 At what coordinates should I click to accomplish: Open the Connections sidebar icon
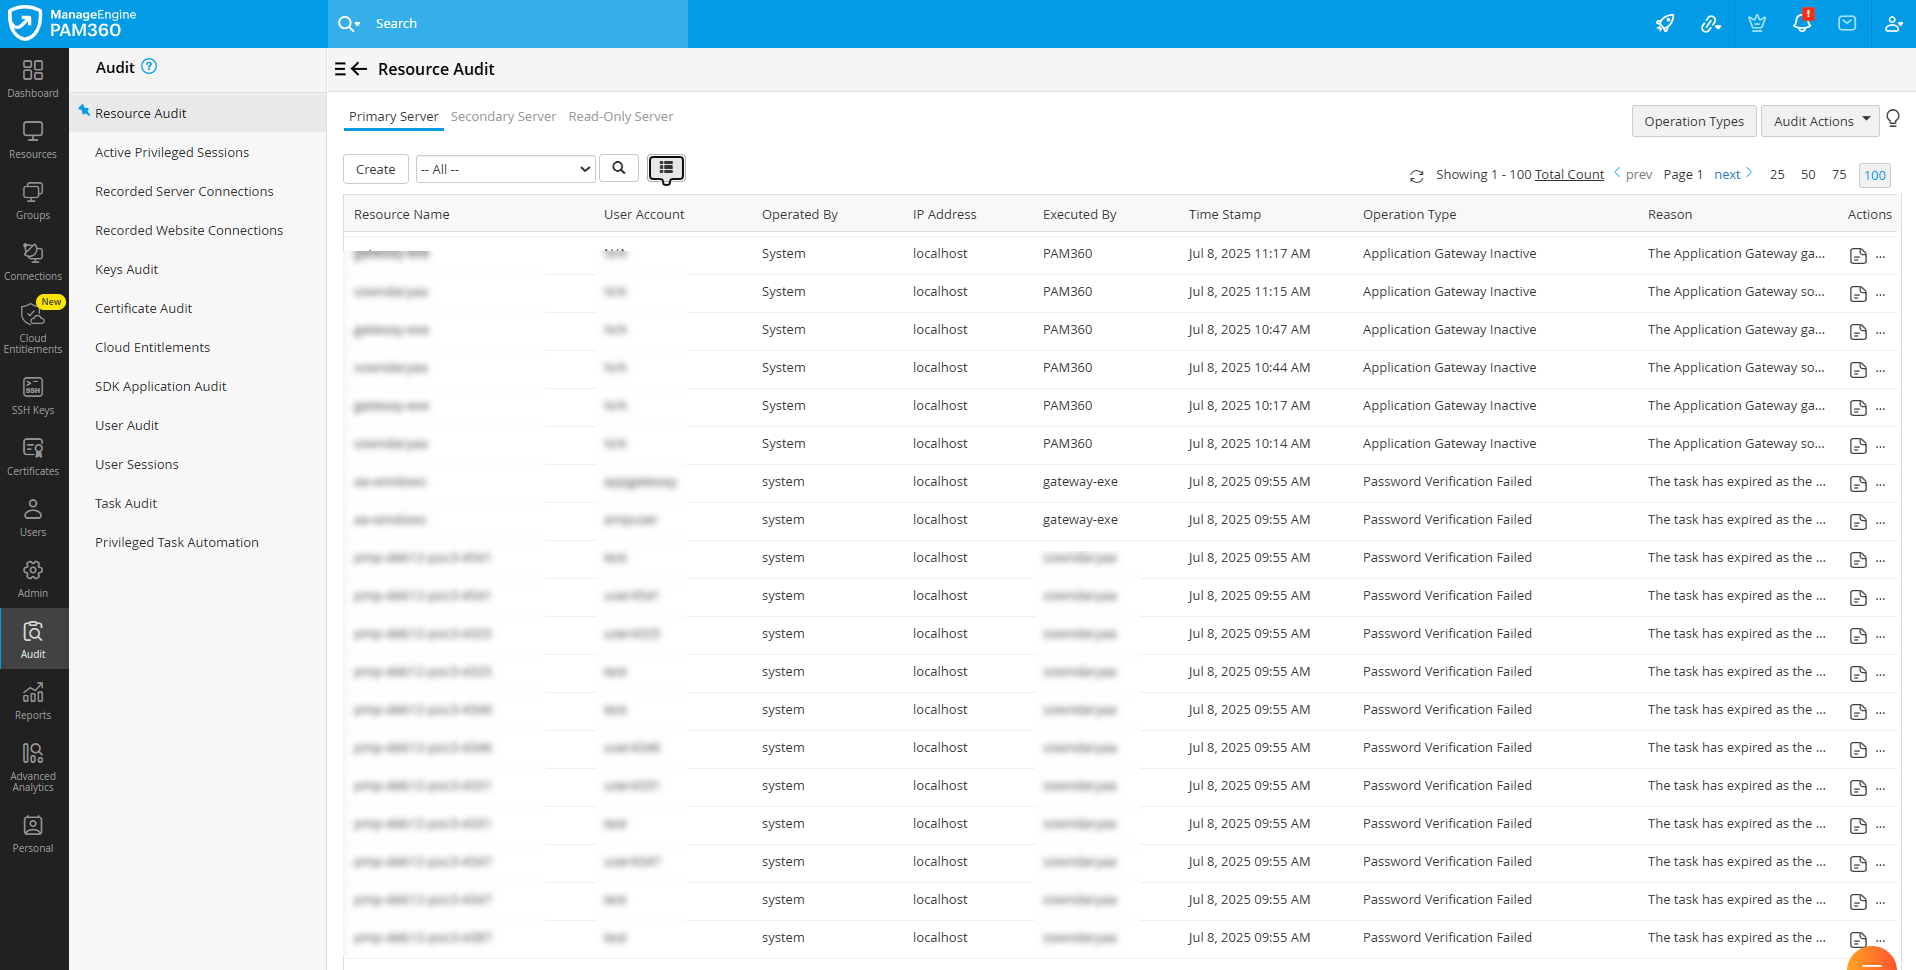point(33,262)
